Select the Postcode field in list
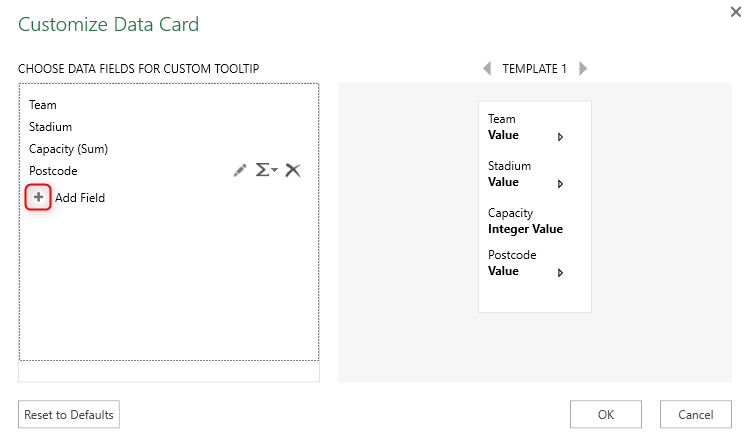The width and height of the screenshot is (750, 442). coord(53,171)
